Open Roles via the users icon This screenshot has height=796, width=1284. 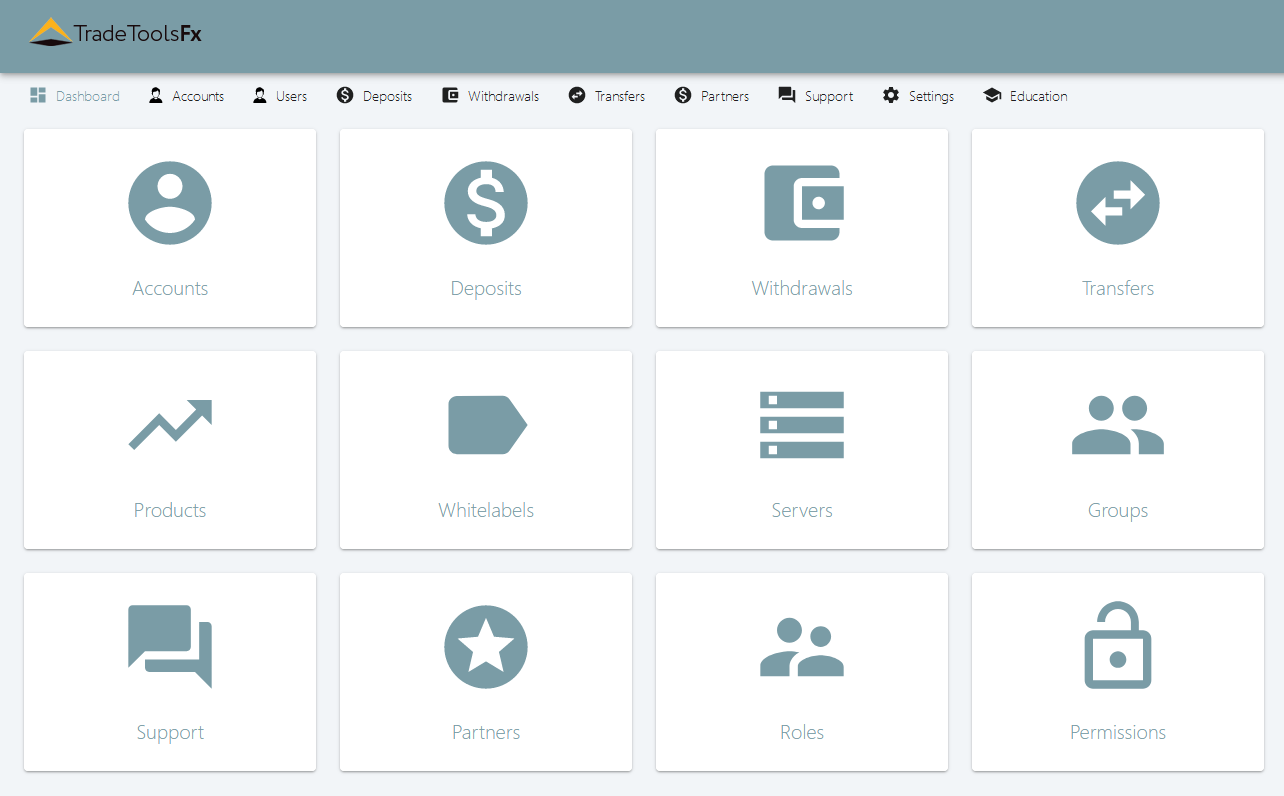(801, 647)
